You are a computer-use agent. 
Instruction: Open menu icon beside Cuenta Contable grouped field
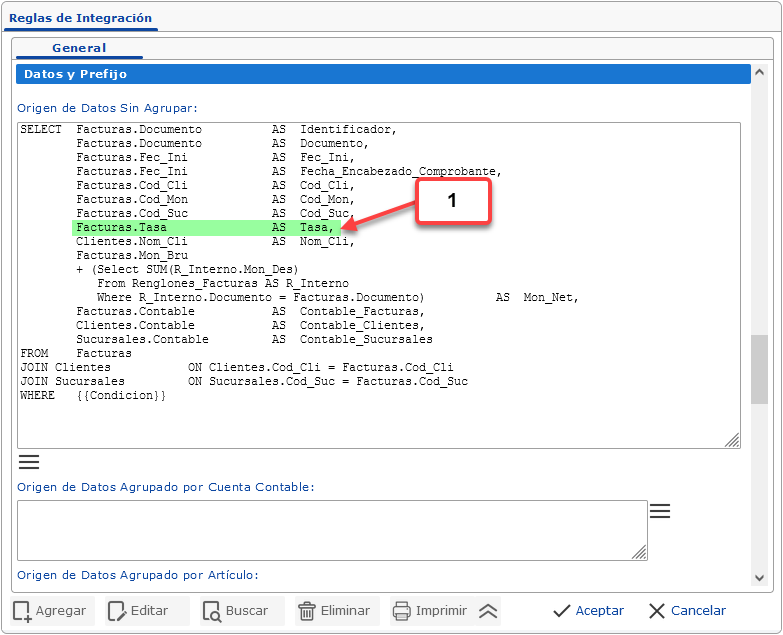659,511
